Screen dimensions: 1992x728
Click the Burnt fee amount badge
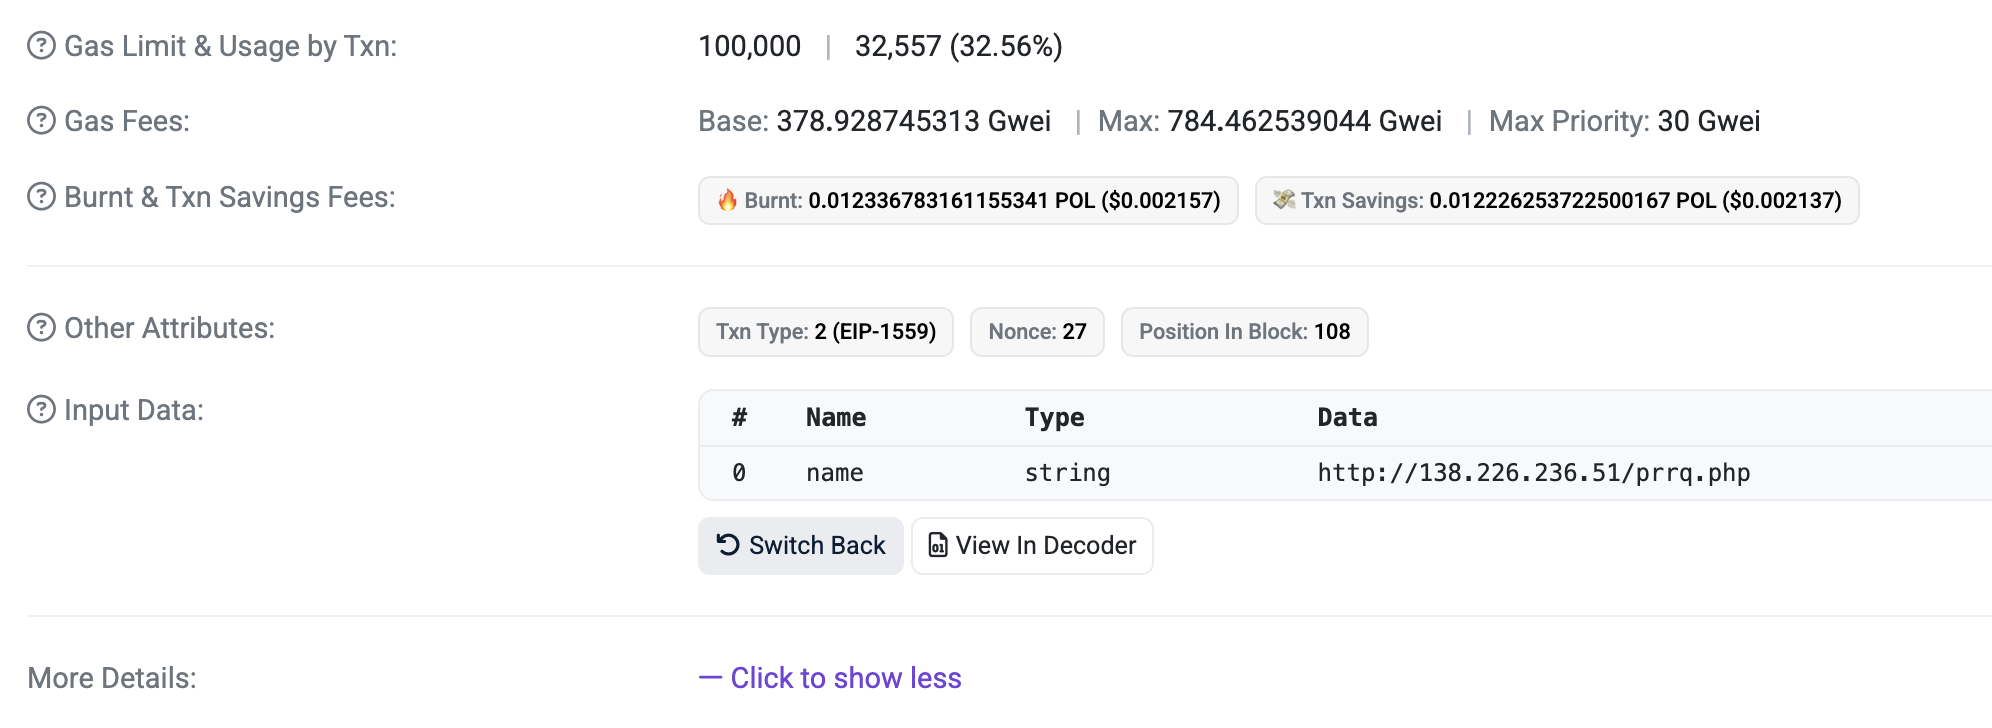click(968, 201)
